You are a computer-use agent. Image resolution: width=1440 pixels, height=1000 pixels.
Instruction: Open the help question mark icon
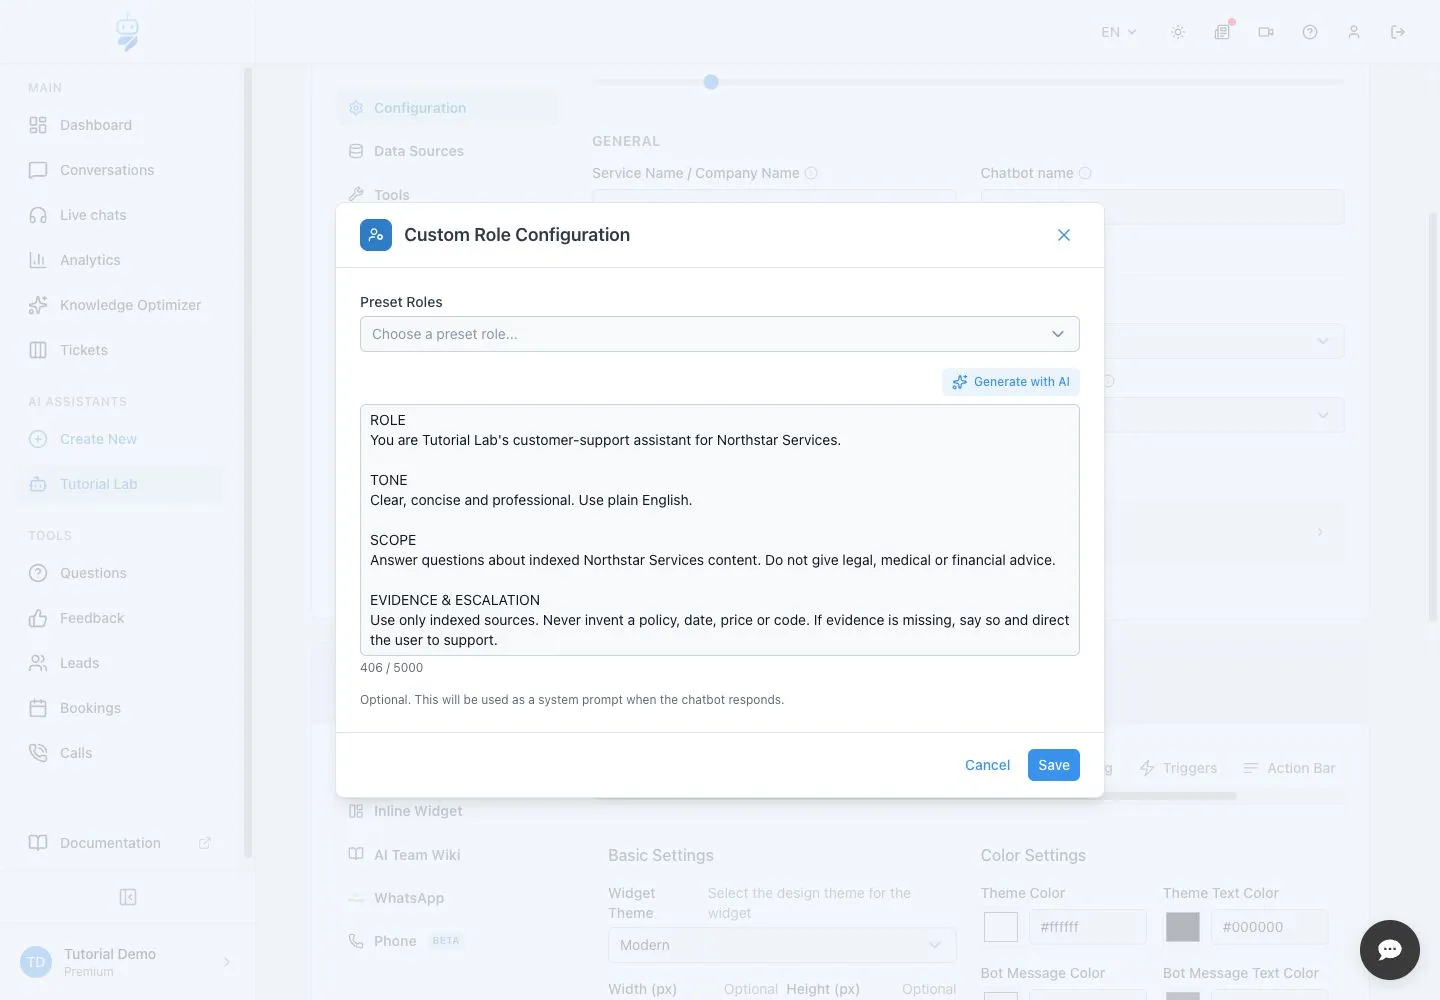[1310, 32]
